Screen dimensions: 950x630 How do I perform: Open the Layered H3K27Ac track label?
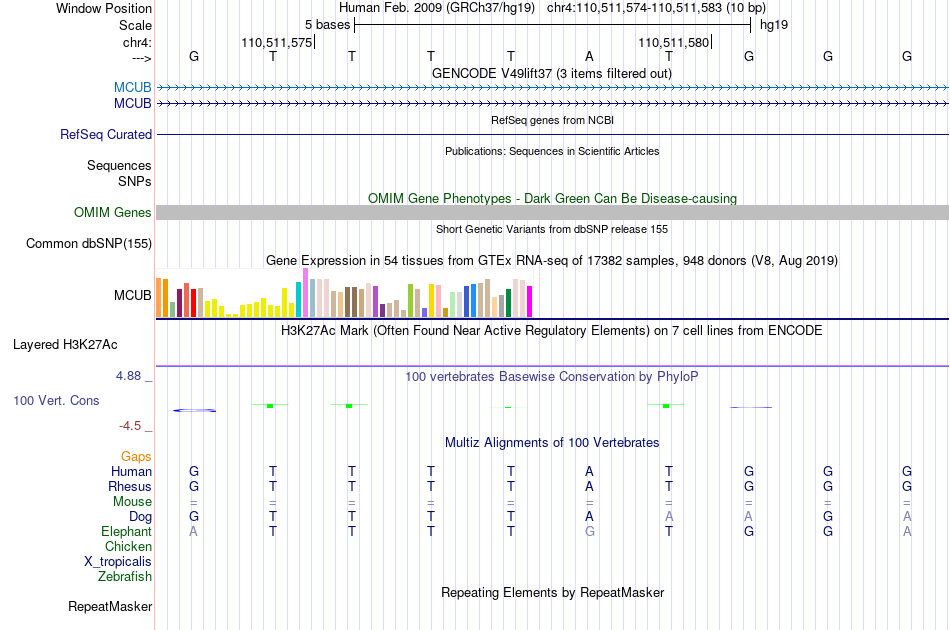(x=65, y=345)
